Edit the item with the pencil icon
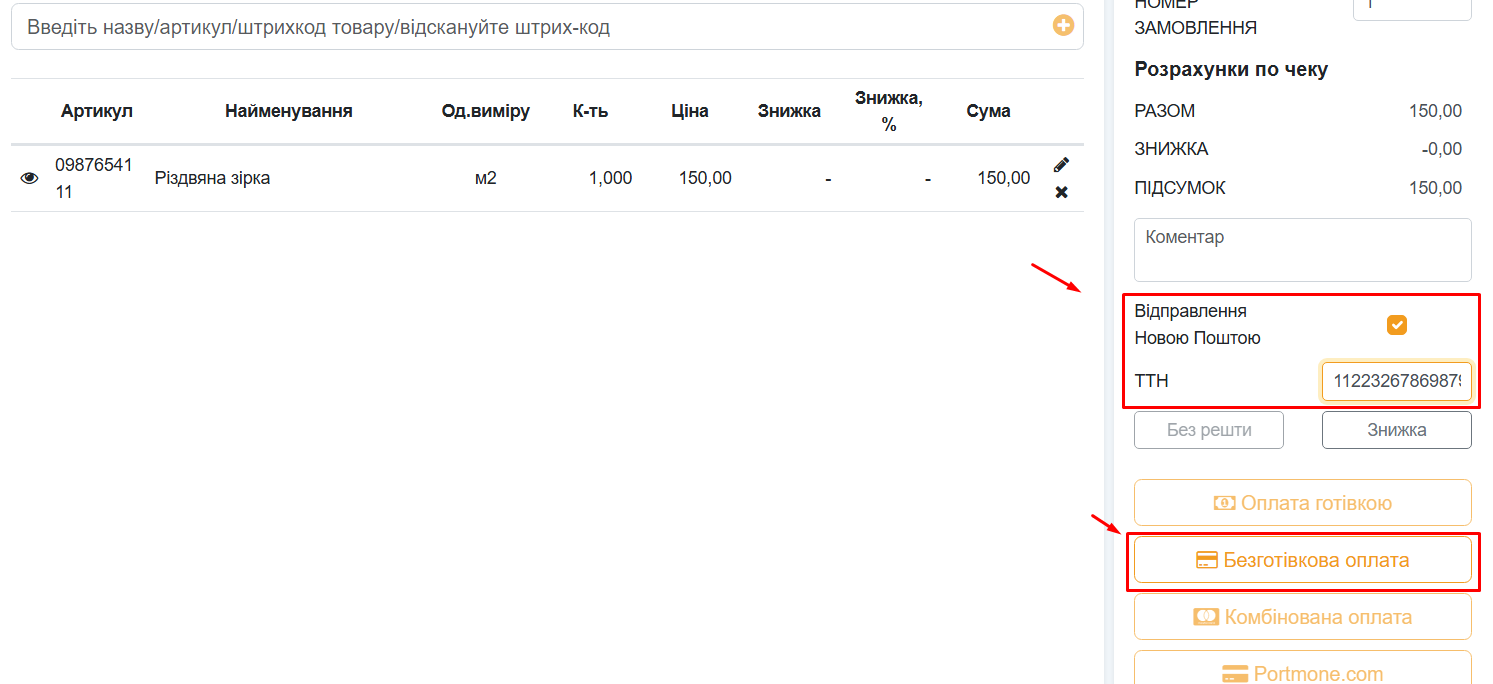The height and width of the screenshot is (684, 1493). tap(1061, 165)
